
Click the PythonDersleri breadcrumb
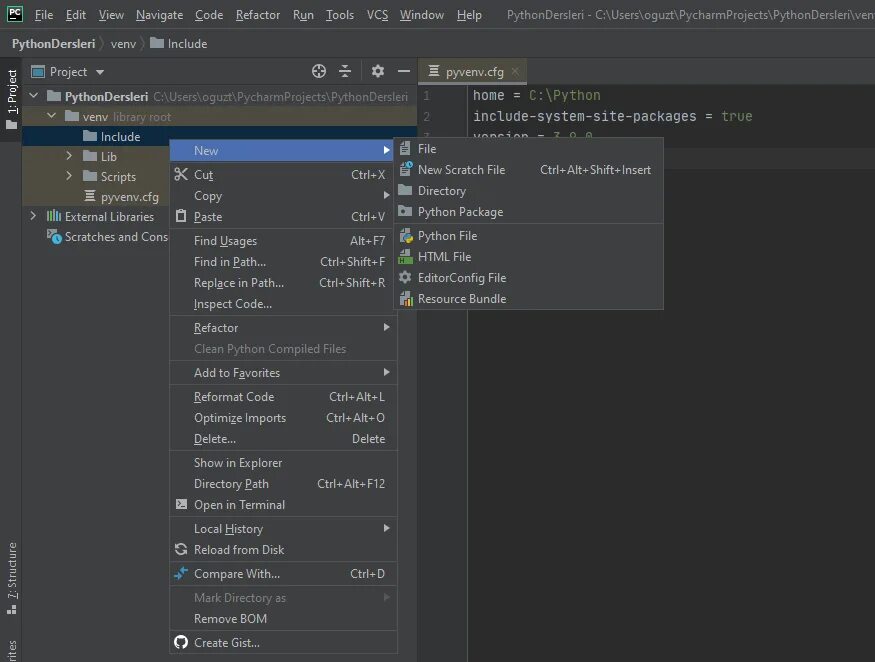tap(53, 44)
